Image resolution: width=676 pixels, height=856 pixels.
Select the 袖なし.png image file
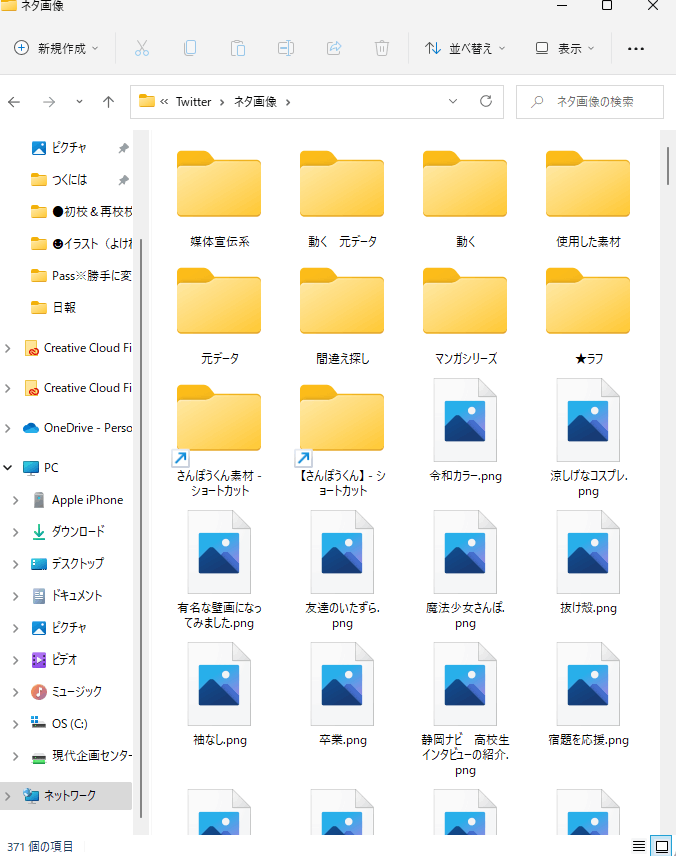(220, 696)
